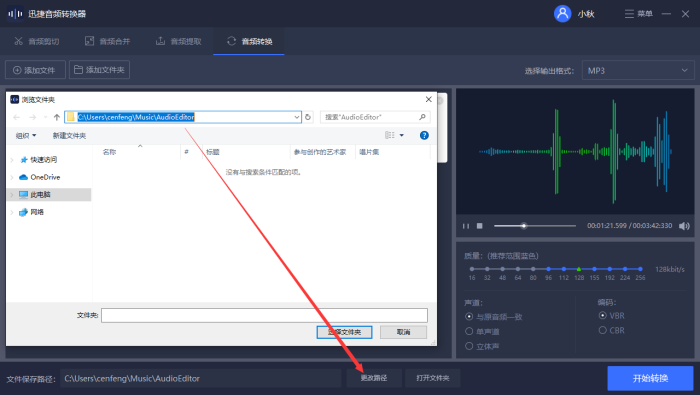Expand the OneDrive tree node

[x=12, y=177]
